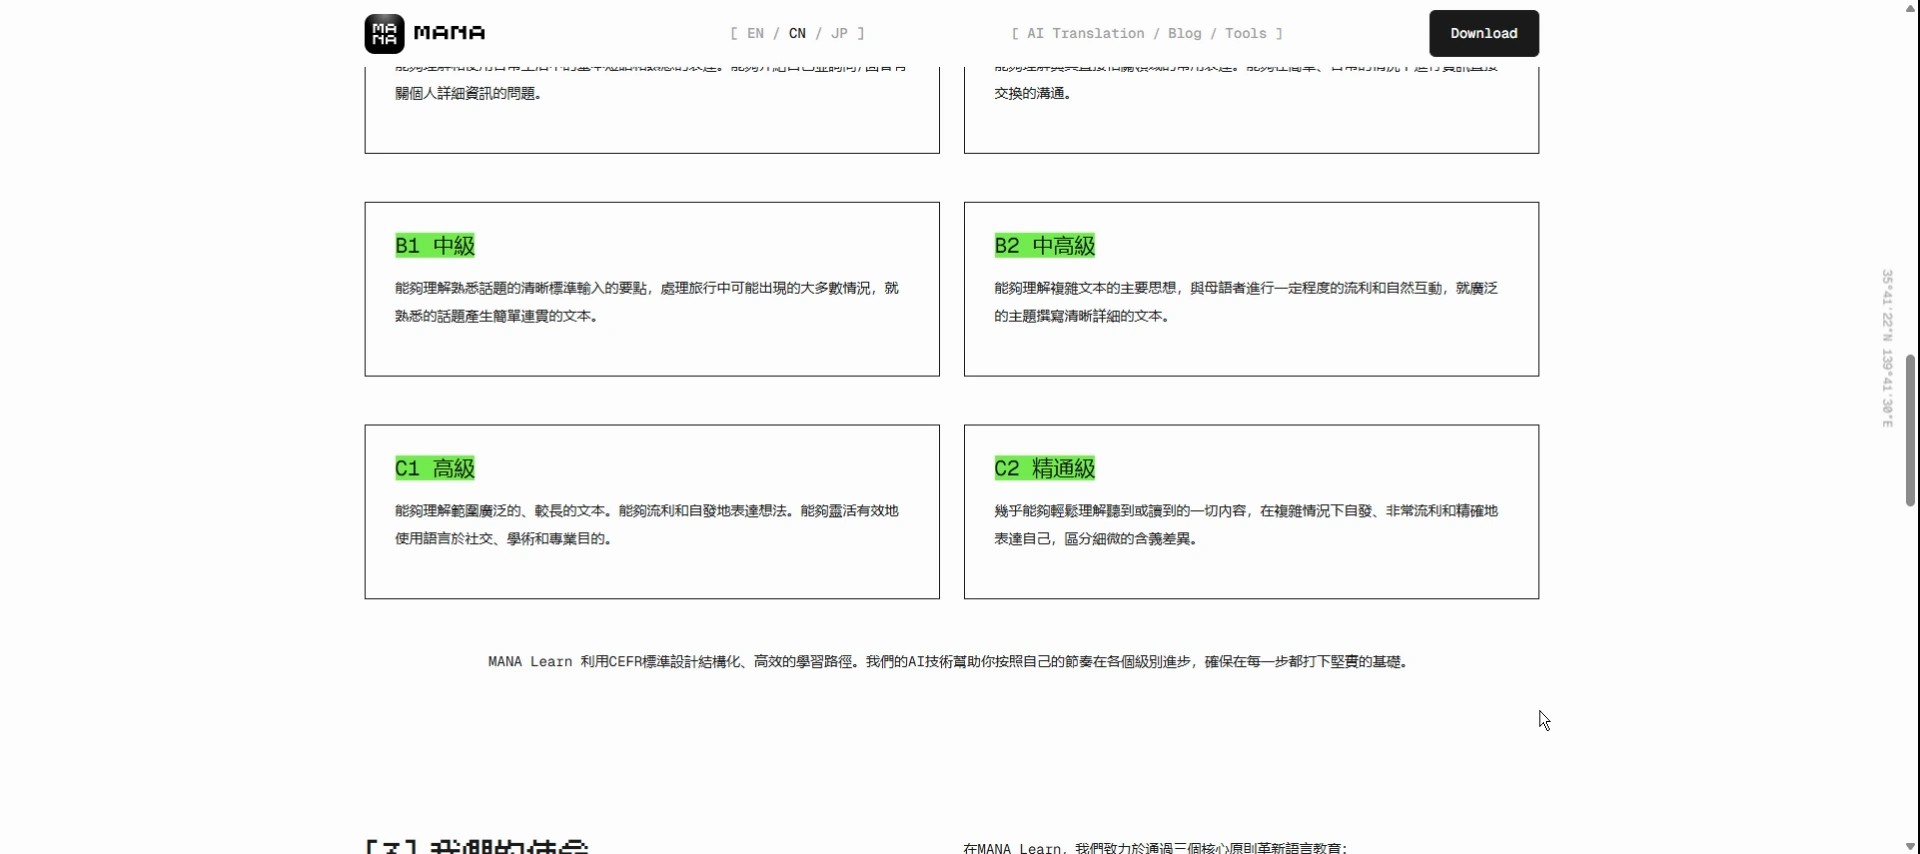Click the 關個人詳細資訊的問題 text line
This screenshot has width=1920, height=854.
(468, 93)
